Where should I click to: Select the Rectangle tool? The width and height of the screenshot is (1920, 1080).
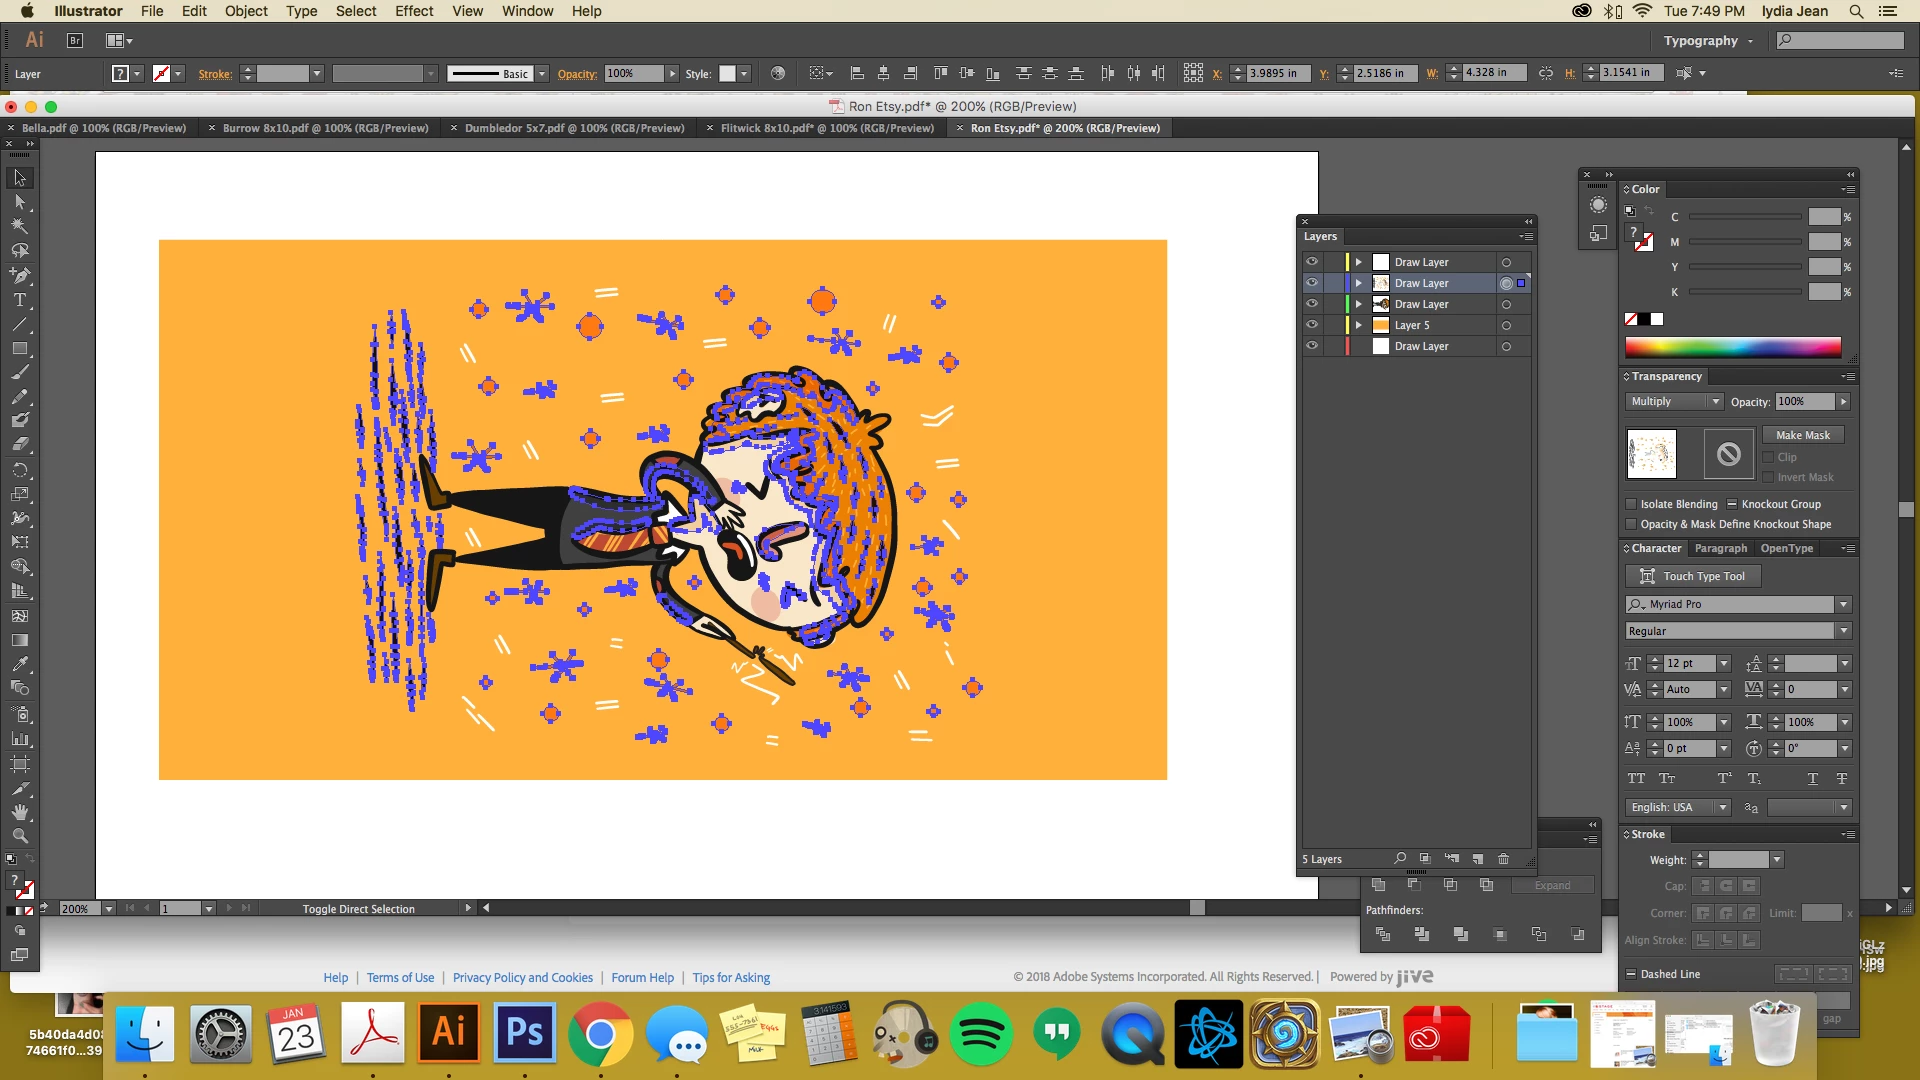point(20,349)
